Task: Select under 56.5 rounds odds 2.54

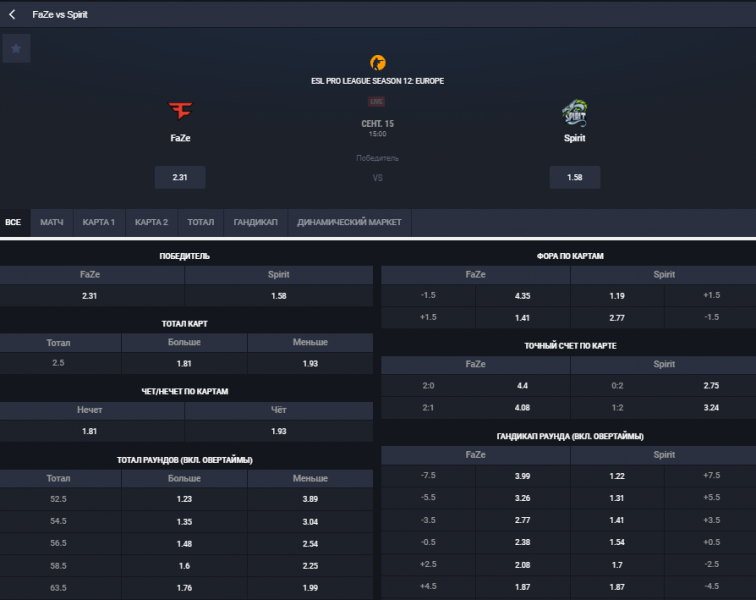Action: click(310, 544)
